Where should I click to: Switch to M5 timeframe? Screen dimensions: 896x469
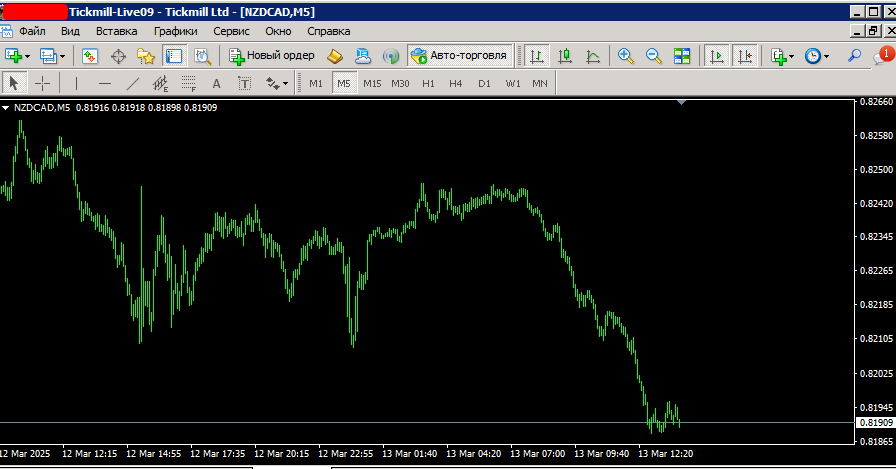[x=343, y=83]
